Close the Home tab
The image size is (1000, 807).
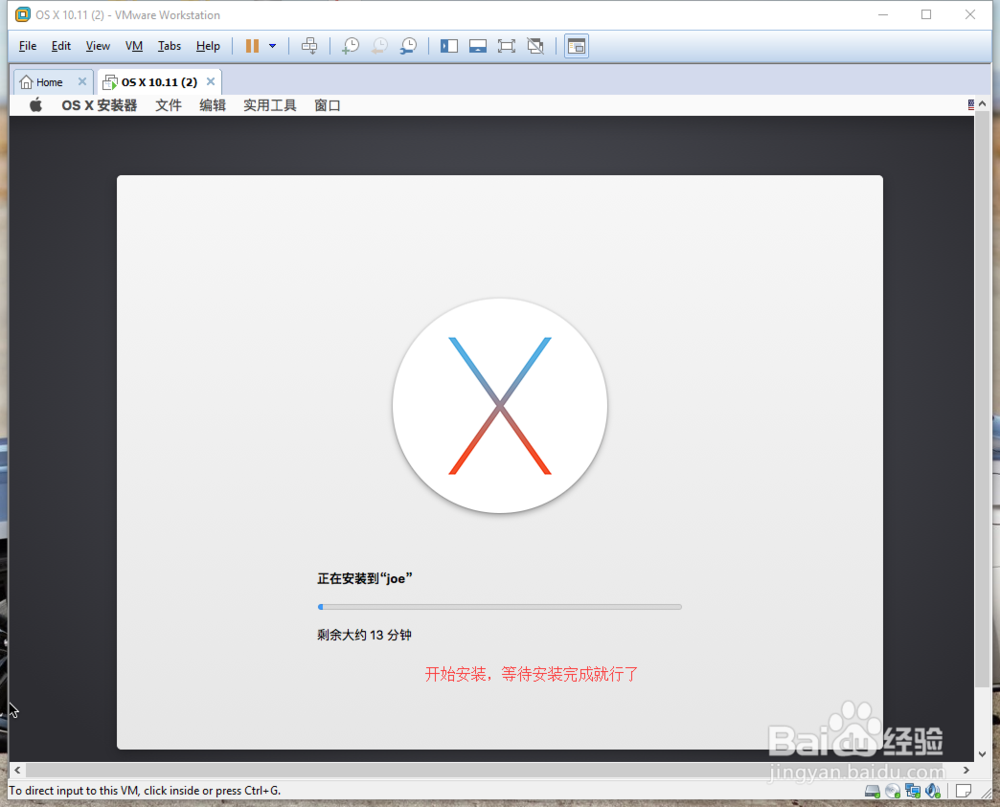click(x=82, y=82)
